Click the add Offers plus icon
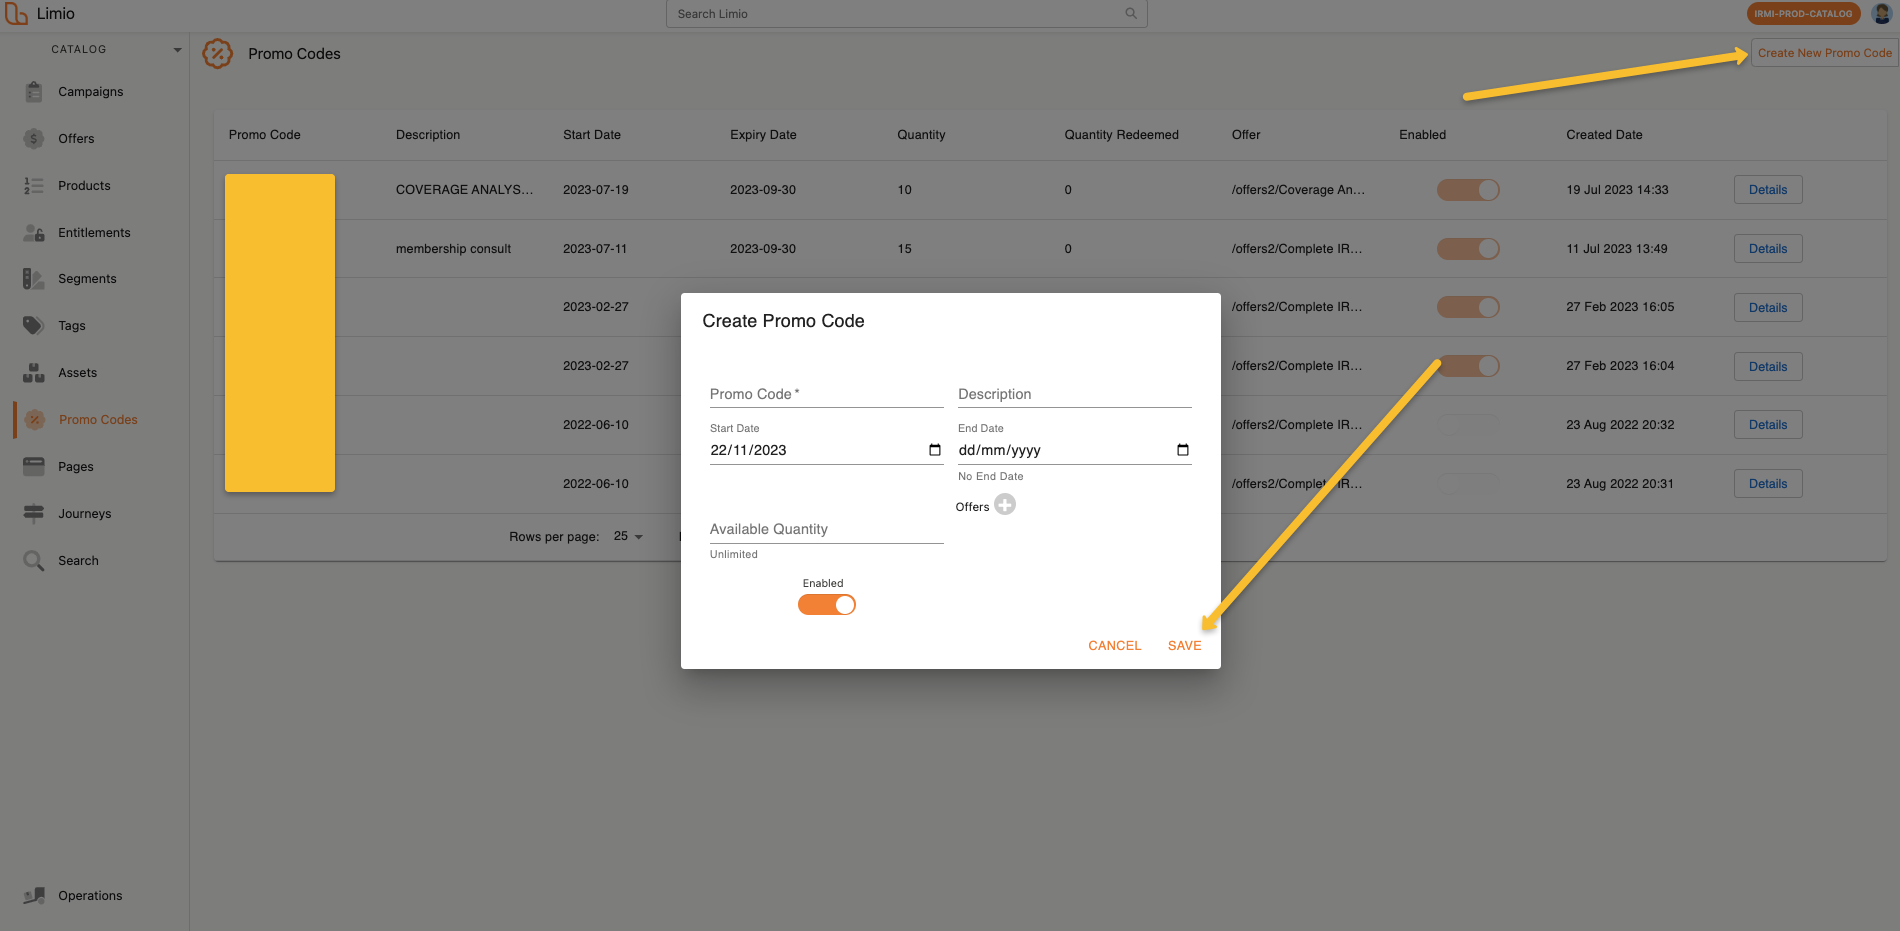 tap(1005, 505)
